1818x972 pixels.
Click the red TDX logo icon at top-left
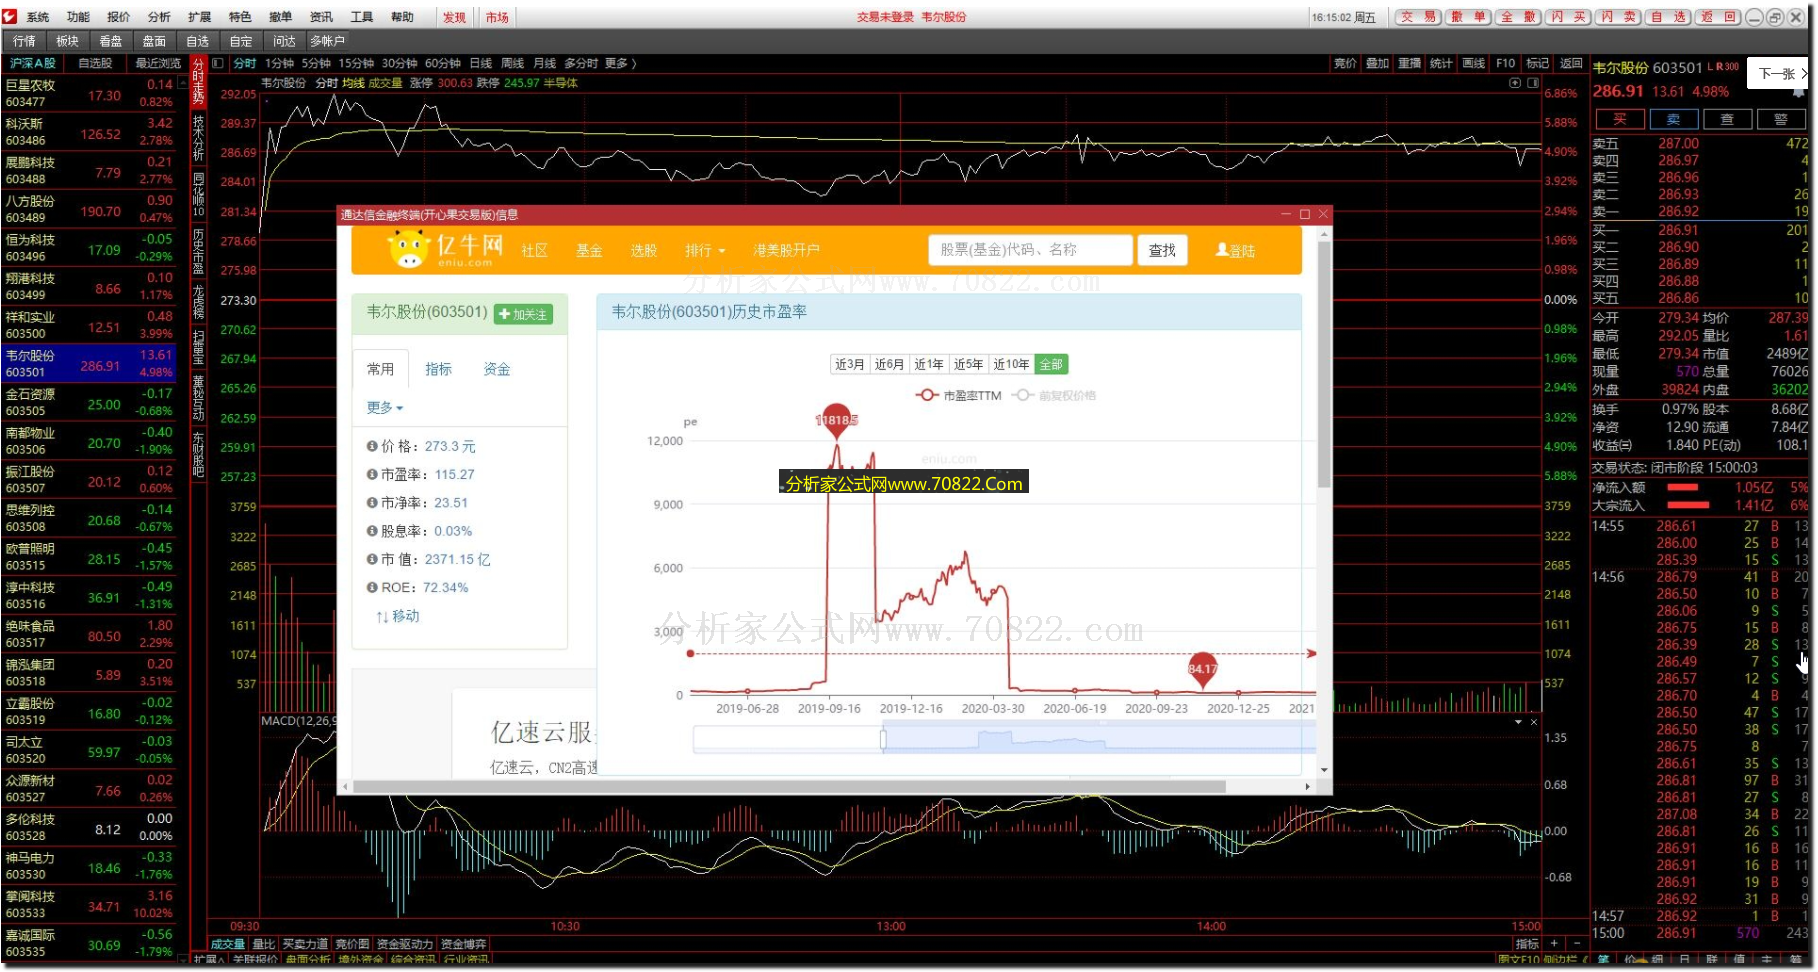(x=10, y=17)
